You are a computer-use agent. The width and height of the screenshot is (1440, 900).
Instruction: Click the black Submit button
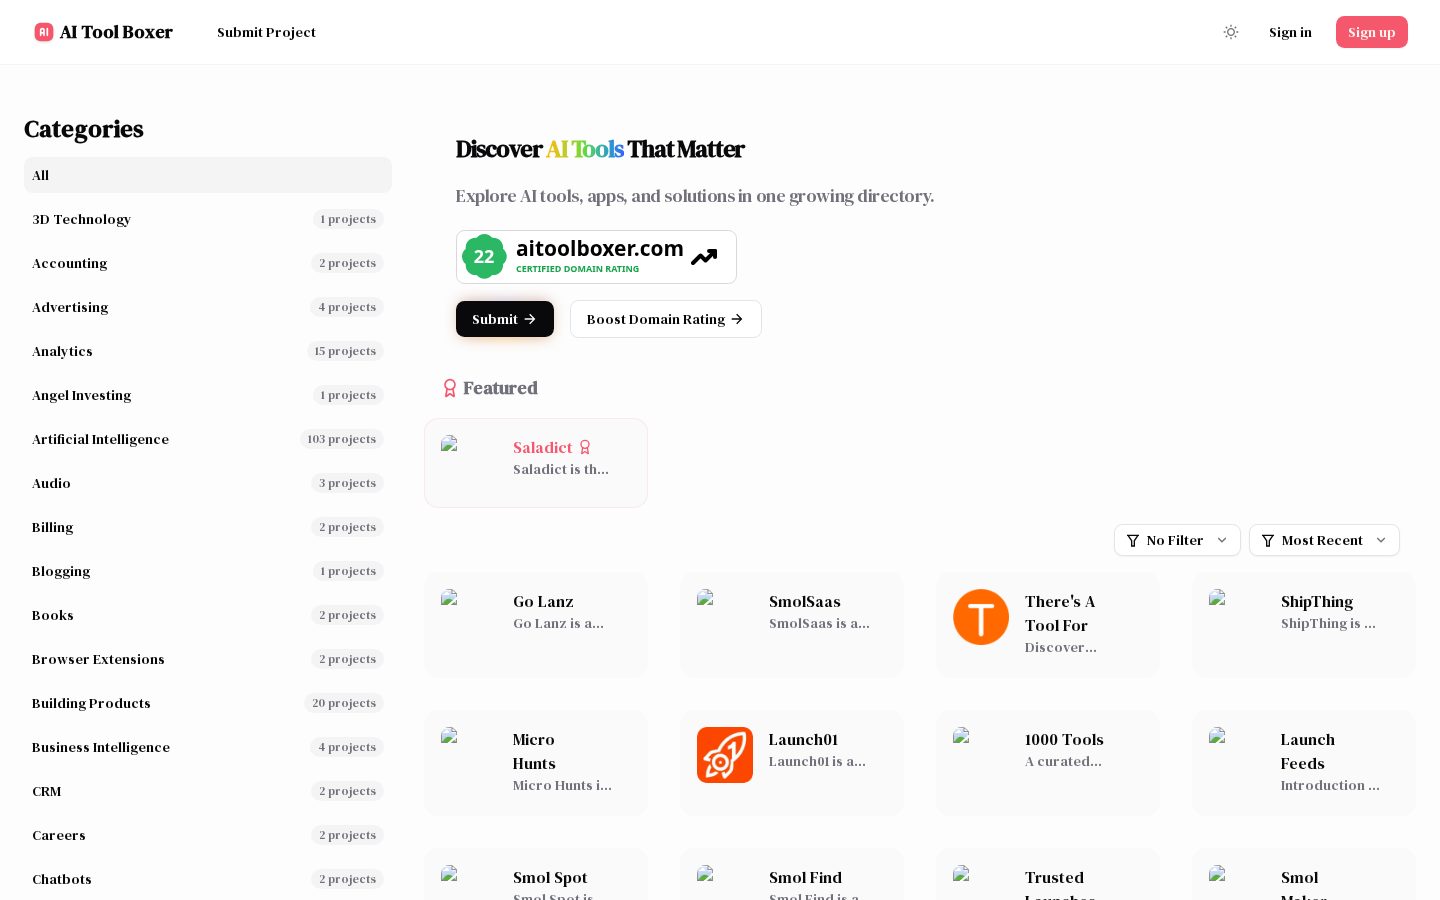click(x=505, y=319)
